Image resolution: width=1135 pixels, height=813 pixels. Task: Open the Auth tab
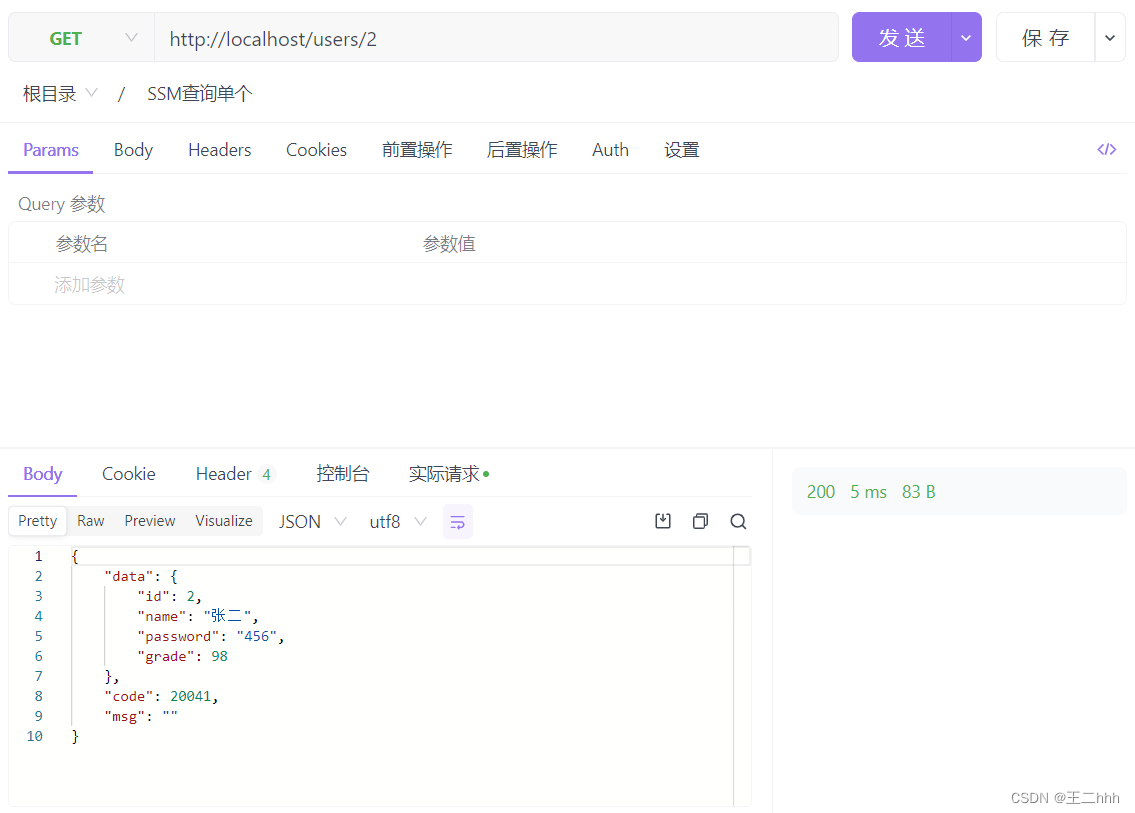coord(610,150)
